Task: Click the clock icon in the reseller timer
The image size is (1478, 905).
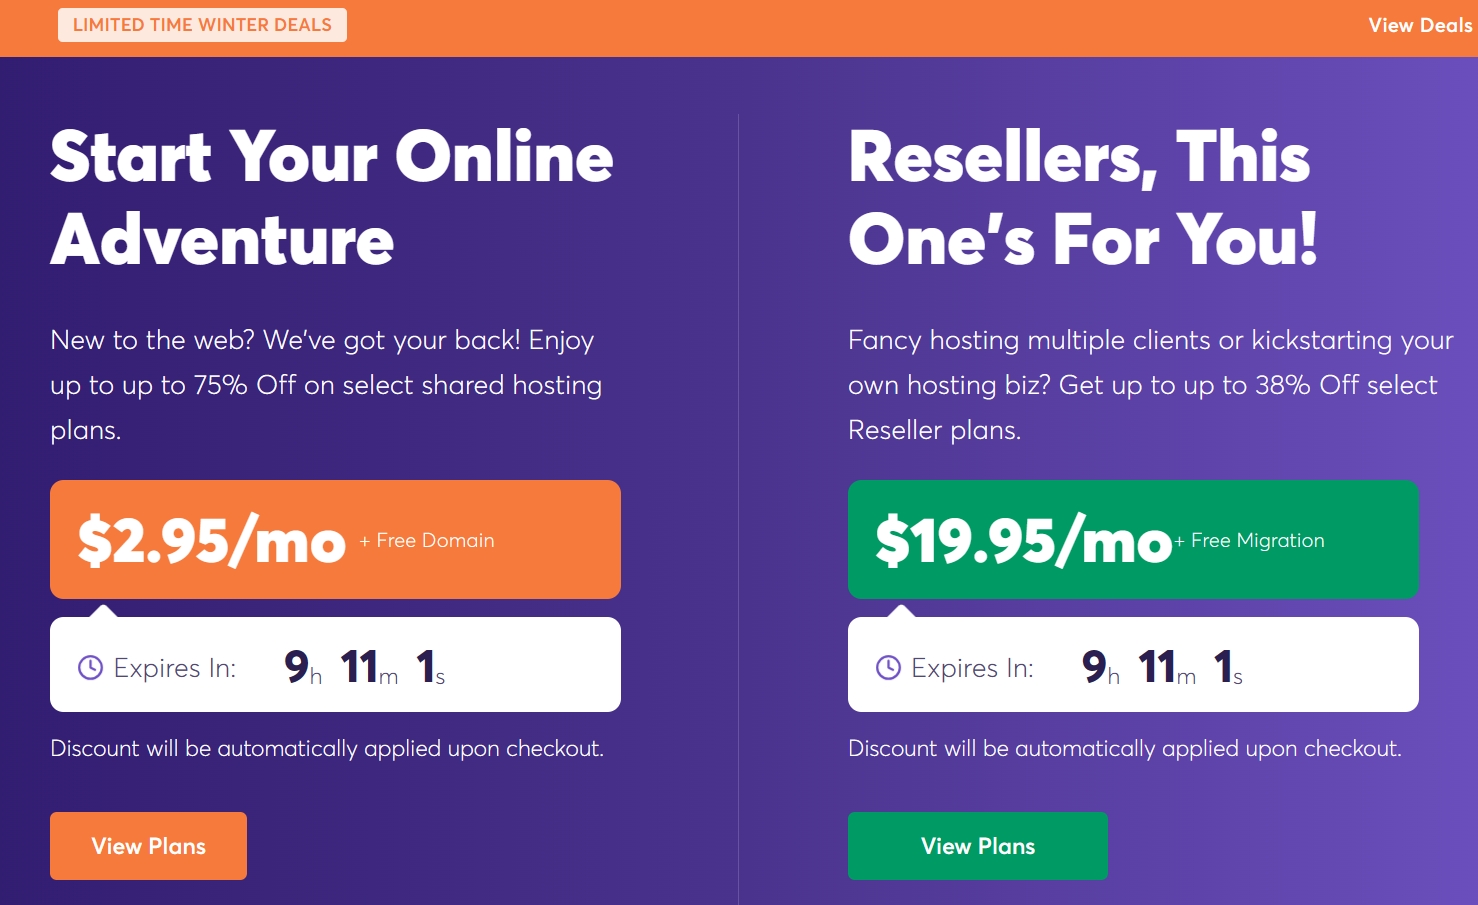Action: click(x=888, y=667)
